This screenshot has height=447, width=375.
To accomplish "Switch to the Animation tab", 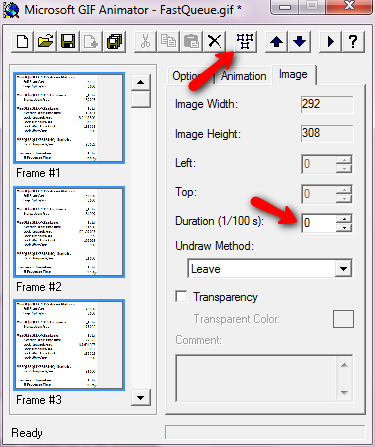I will click(244, 76).
